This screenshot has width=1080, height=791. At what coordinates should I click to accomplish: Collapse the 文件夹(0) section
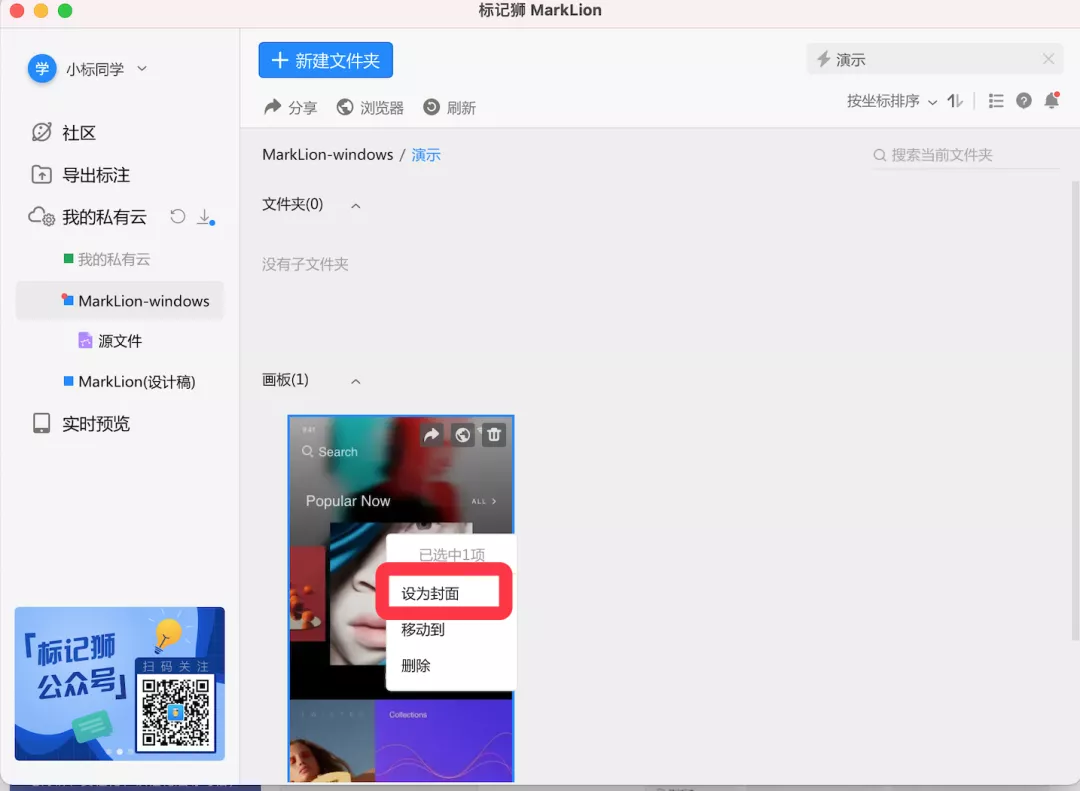click(355, 205)
